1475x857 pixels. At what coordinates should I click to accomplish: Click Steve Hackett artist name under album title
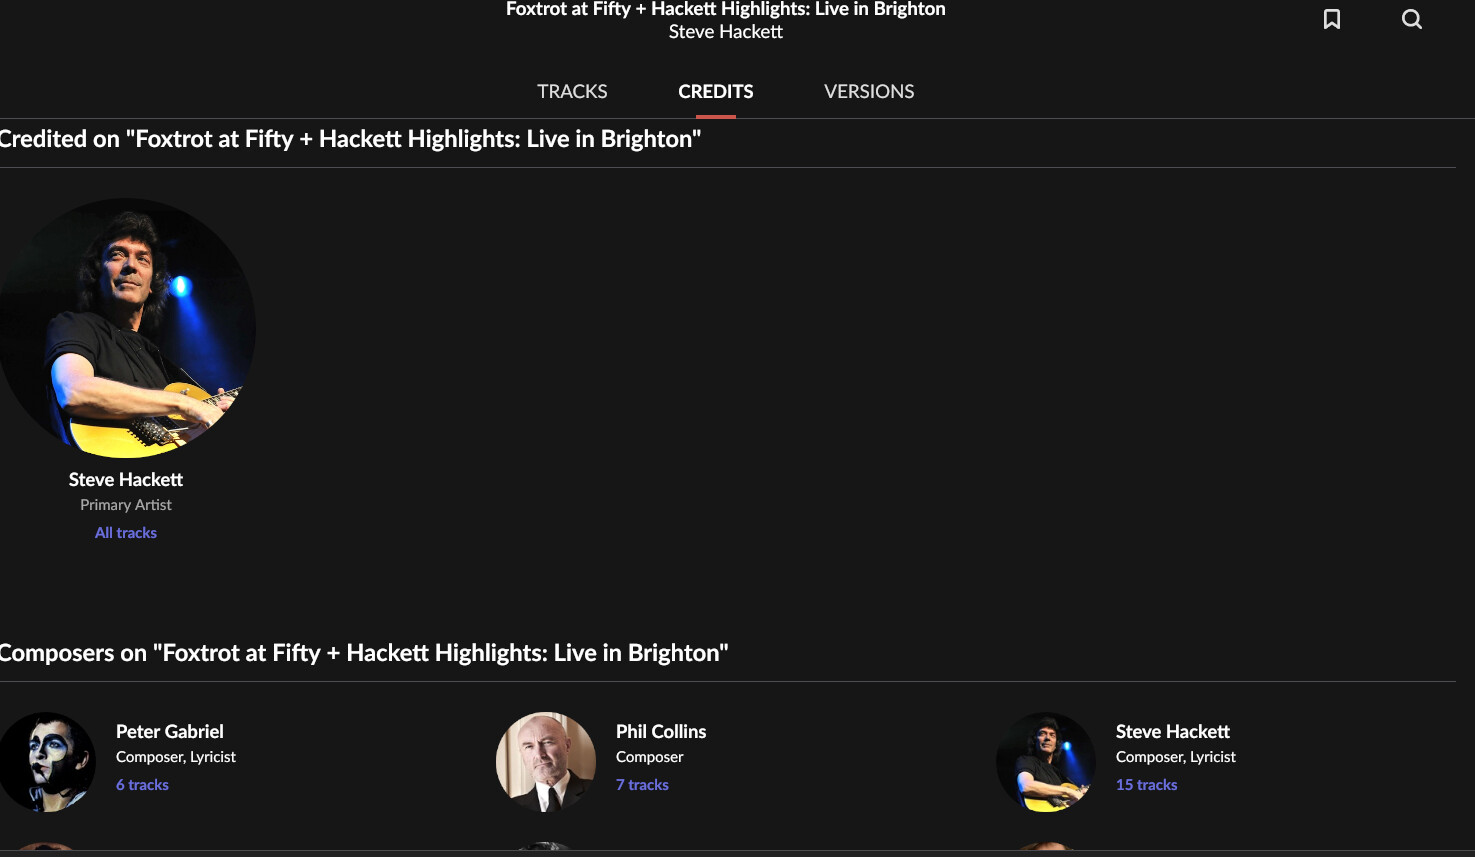pyautogui.click(x=726, y=32)
